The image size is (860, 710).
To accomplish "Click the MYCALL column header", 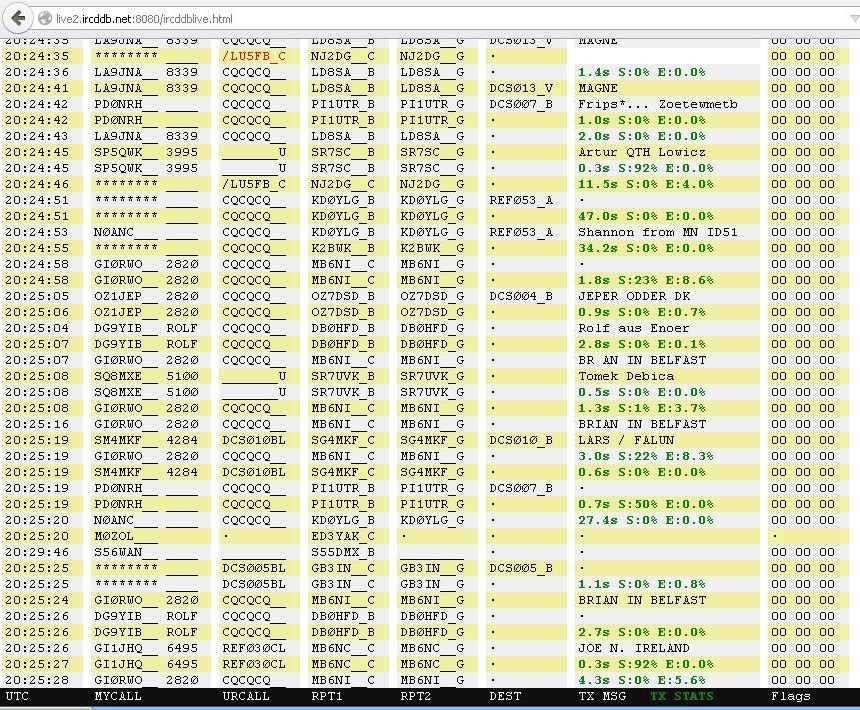I will tap(118, 696).
